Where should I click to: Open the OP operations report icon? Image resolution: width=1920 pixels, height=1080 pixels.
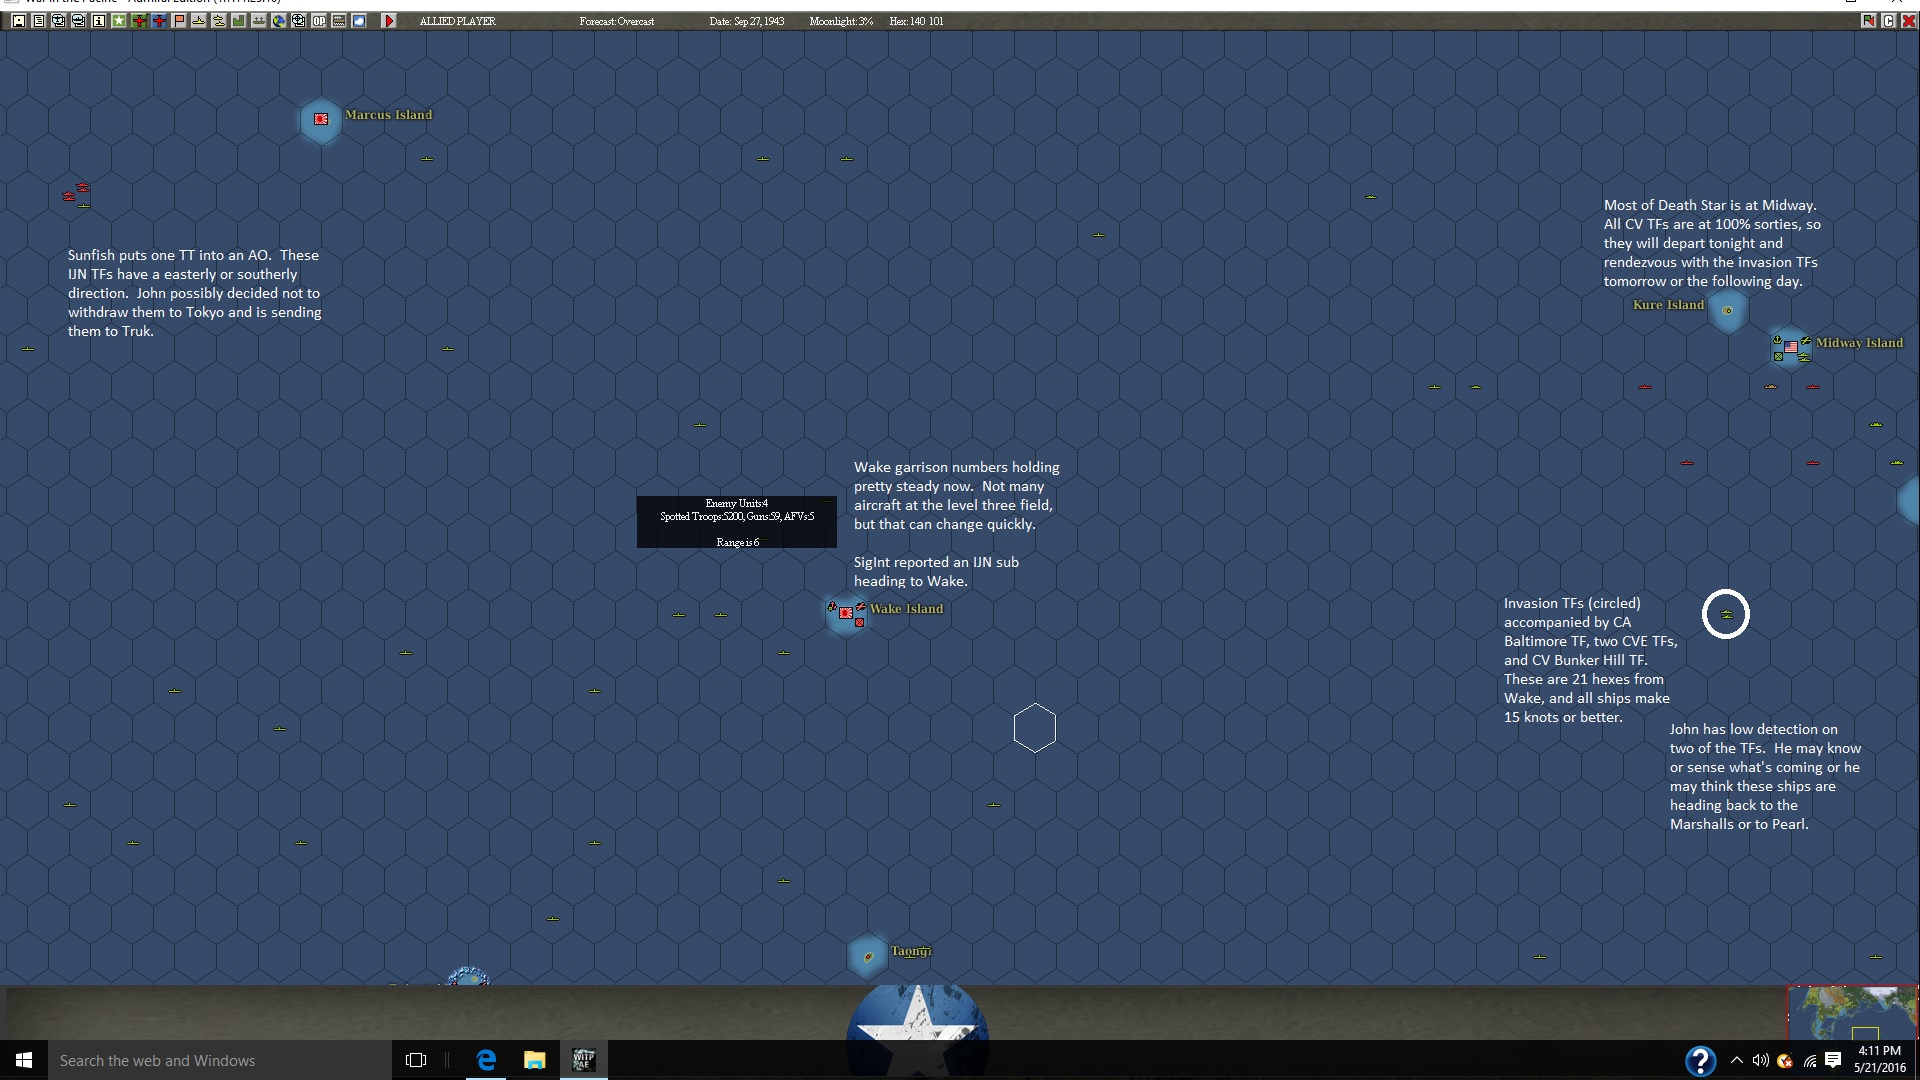[319, 21]
